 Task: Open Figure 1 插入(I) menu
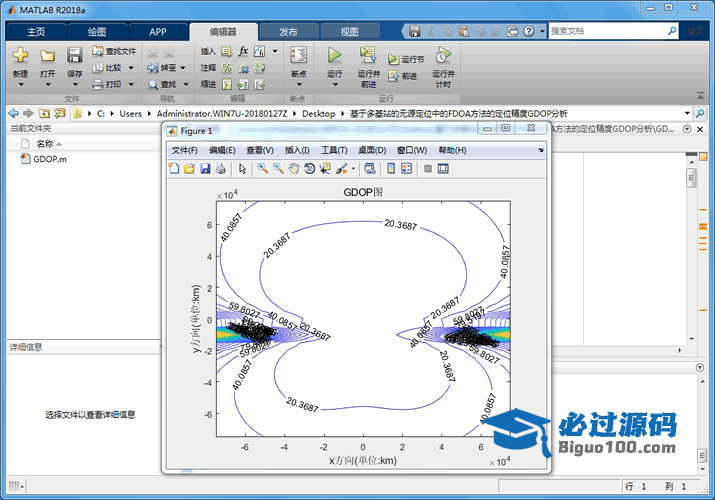point(297,150)
